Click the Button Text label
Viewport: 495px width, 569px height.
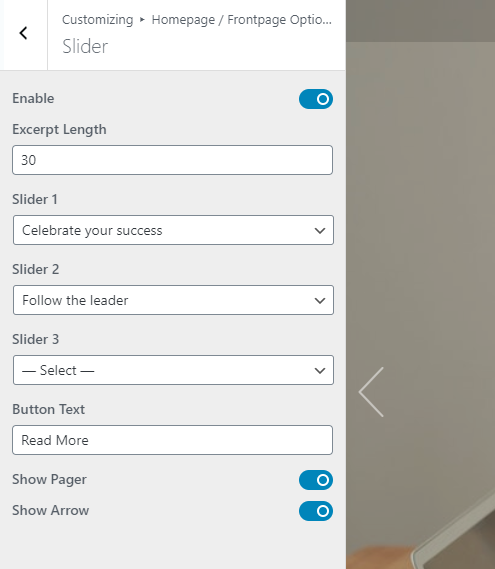(49, 410)
